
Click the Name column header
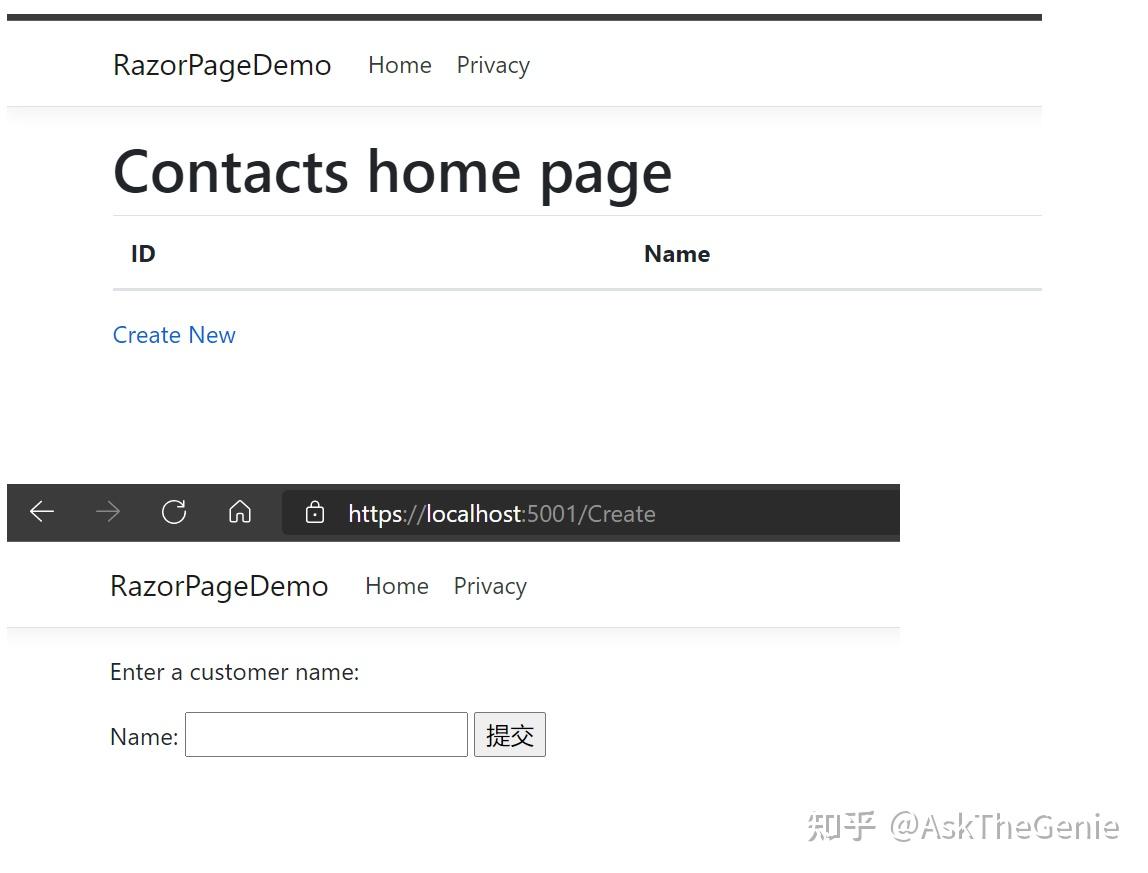(x=677, y=254)
